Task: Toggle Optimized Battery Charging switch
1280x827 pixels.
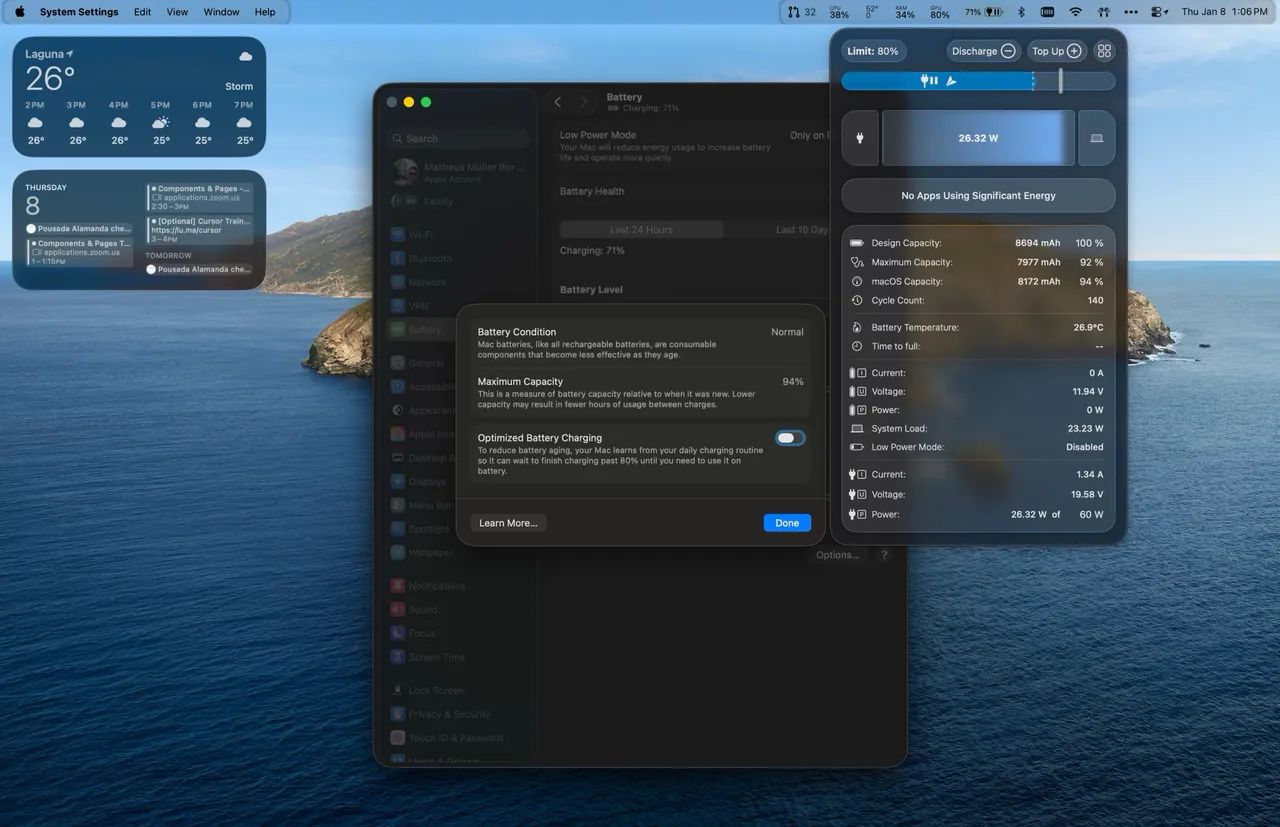Action: pos(789,438)
